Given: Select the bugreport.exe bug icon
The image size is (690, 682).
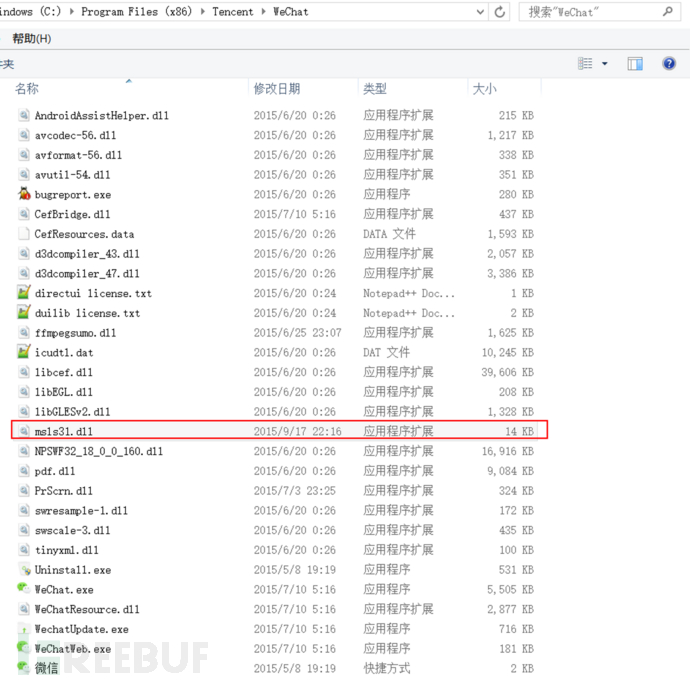Looking at the screenshot, I should [x=24, y=194].
